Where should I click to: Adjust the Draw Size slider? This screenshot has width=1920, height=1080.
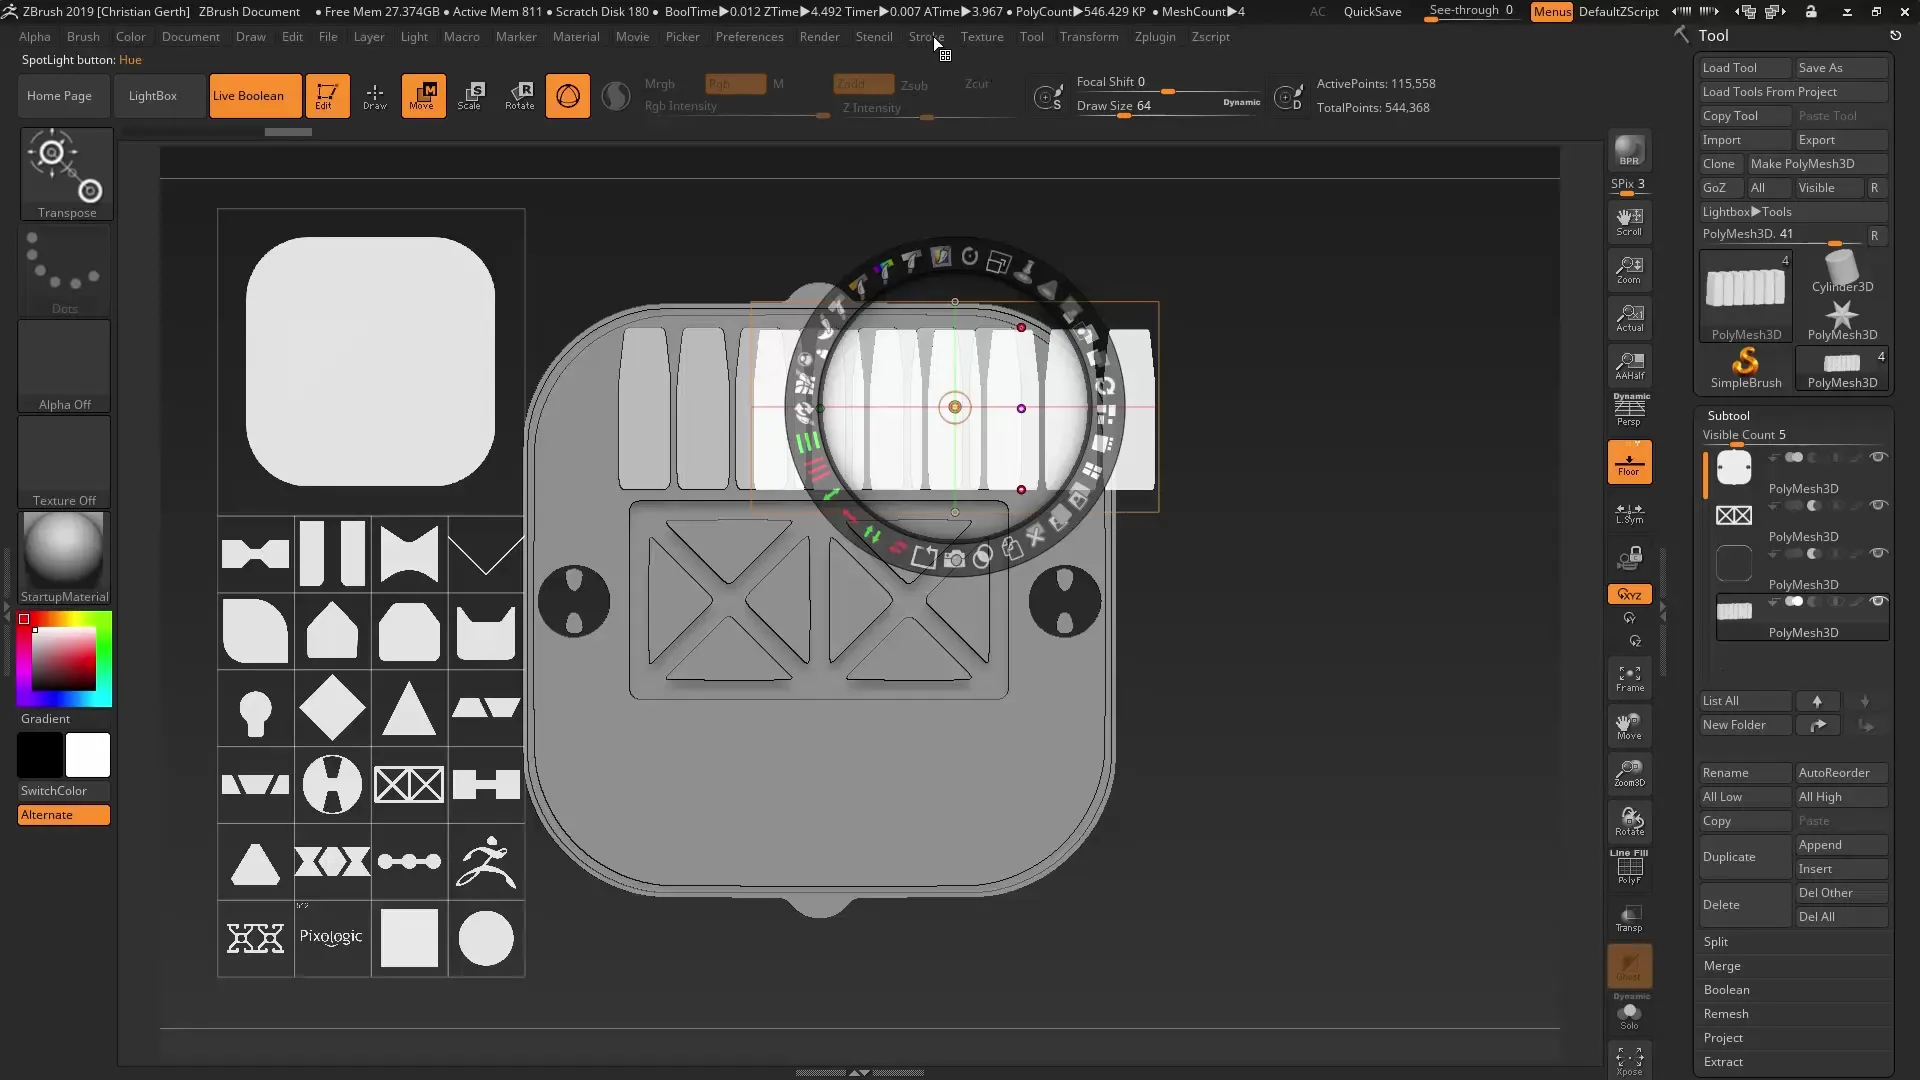(x=1168, y=106)
